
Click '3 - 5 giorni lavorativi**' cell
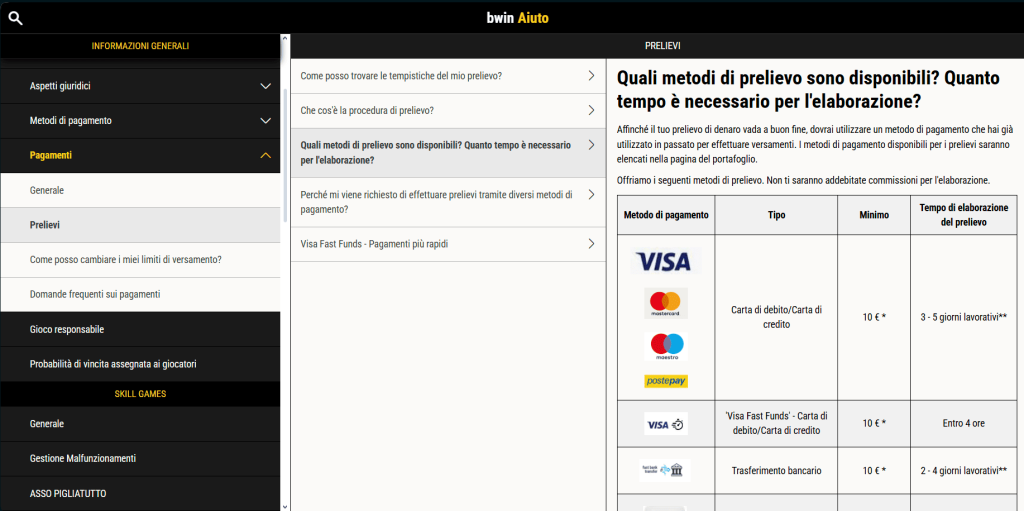click(x=963, y=317)
